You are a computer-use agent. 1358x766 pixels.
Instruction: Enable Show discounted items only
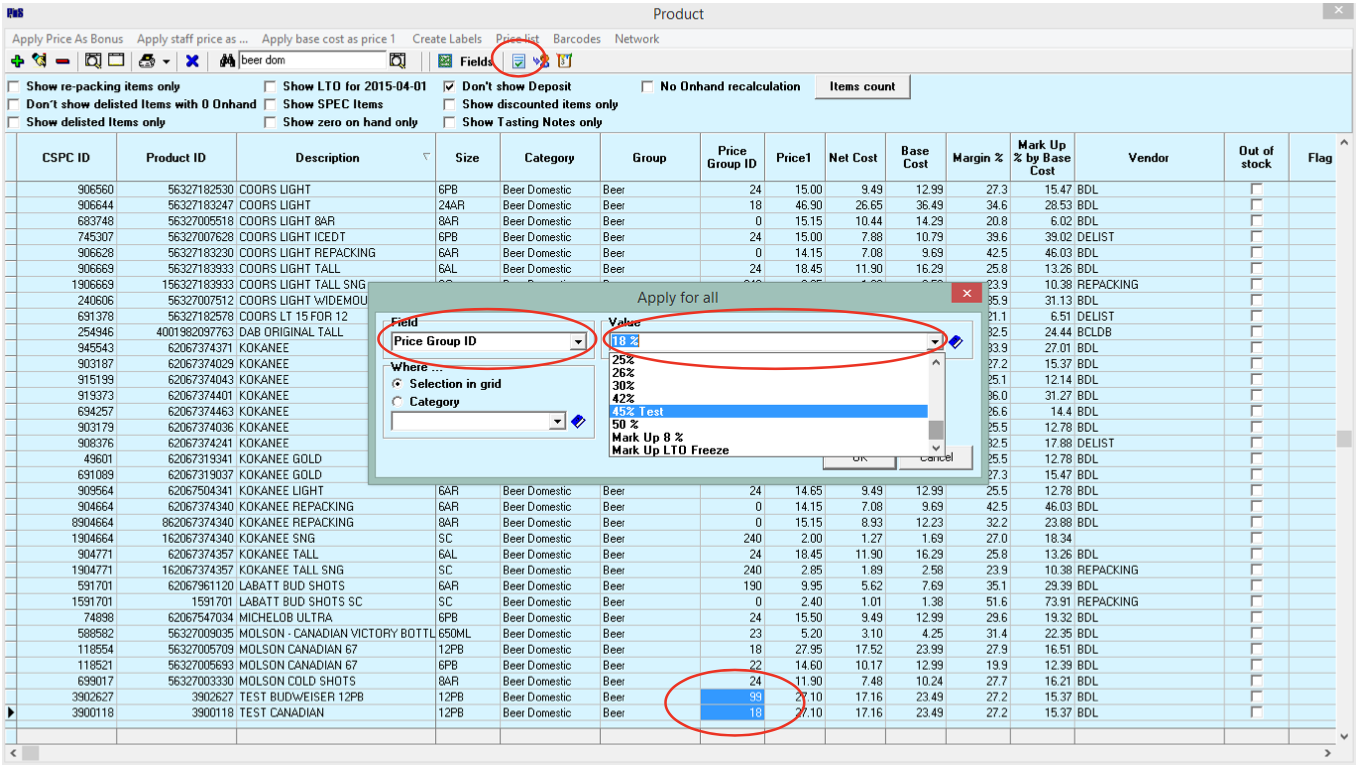pos(450,105)
